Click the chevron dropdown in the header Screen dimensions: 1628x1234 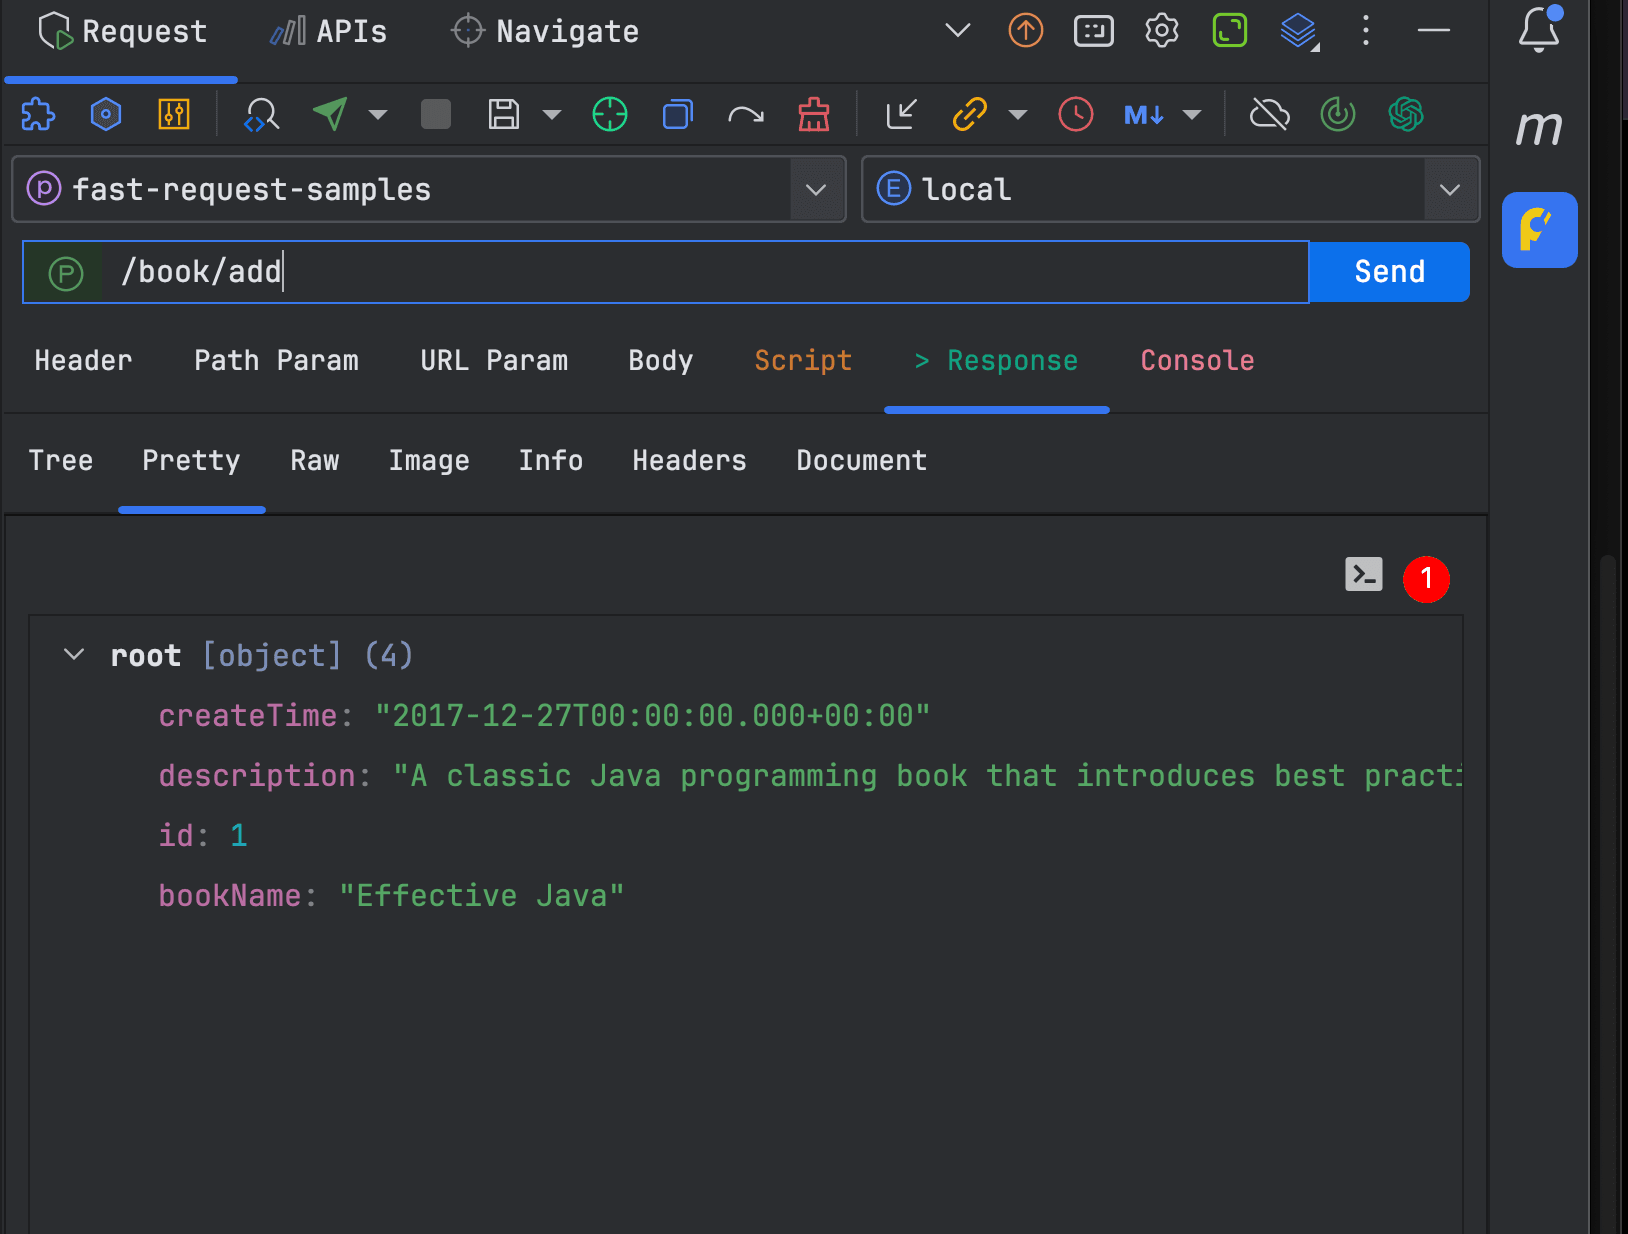point(958,30)
